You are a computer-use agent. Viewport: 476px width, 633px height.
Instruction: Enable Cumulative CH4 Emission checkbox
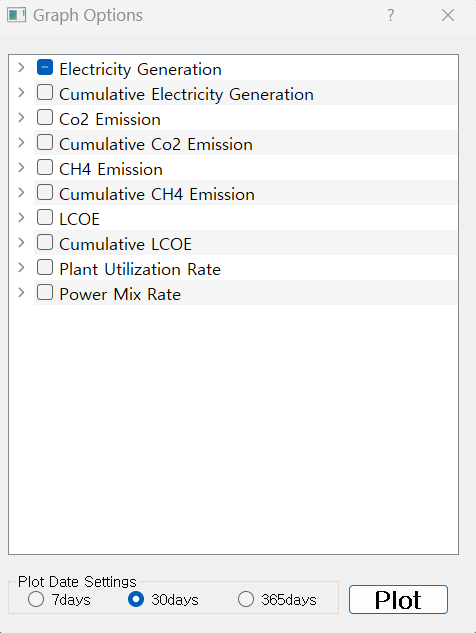coord(45,192)
